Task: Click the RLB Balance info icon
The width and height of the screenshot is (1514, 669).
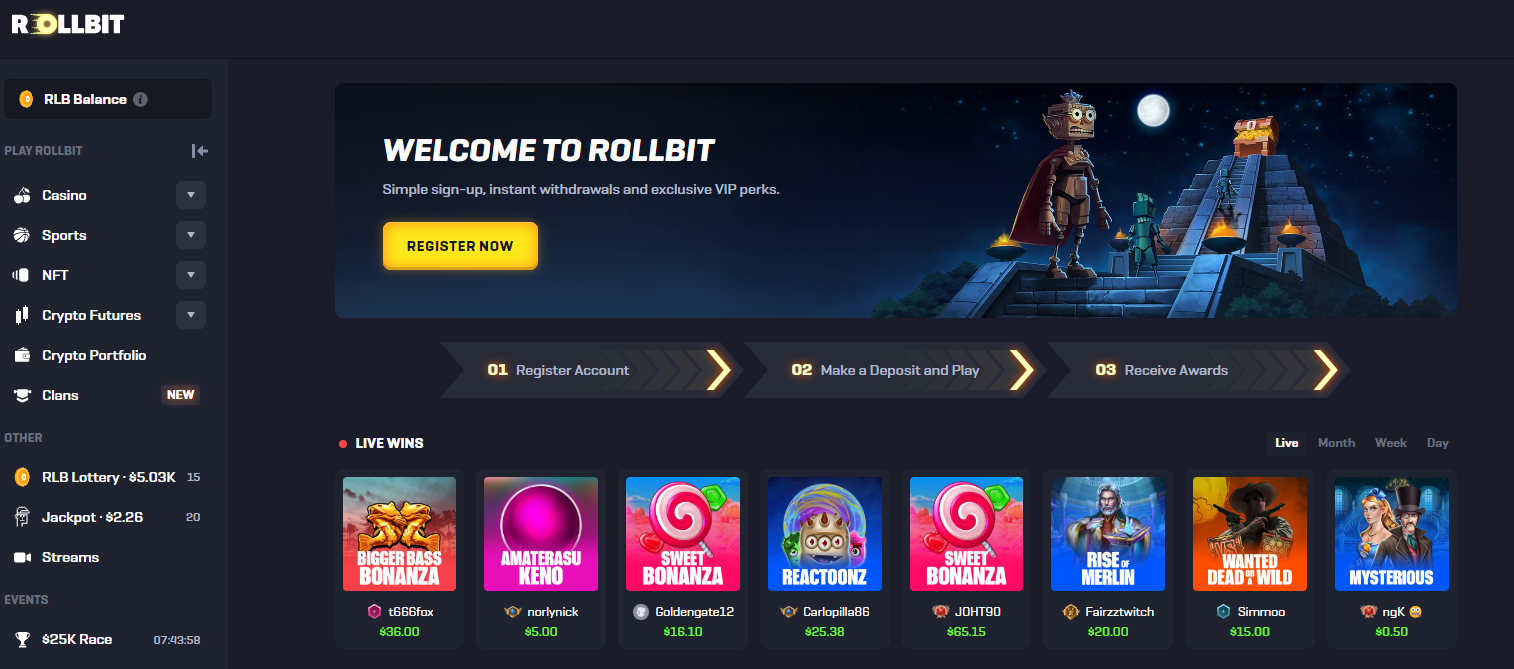Action: pos(141,99)
